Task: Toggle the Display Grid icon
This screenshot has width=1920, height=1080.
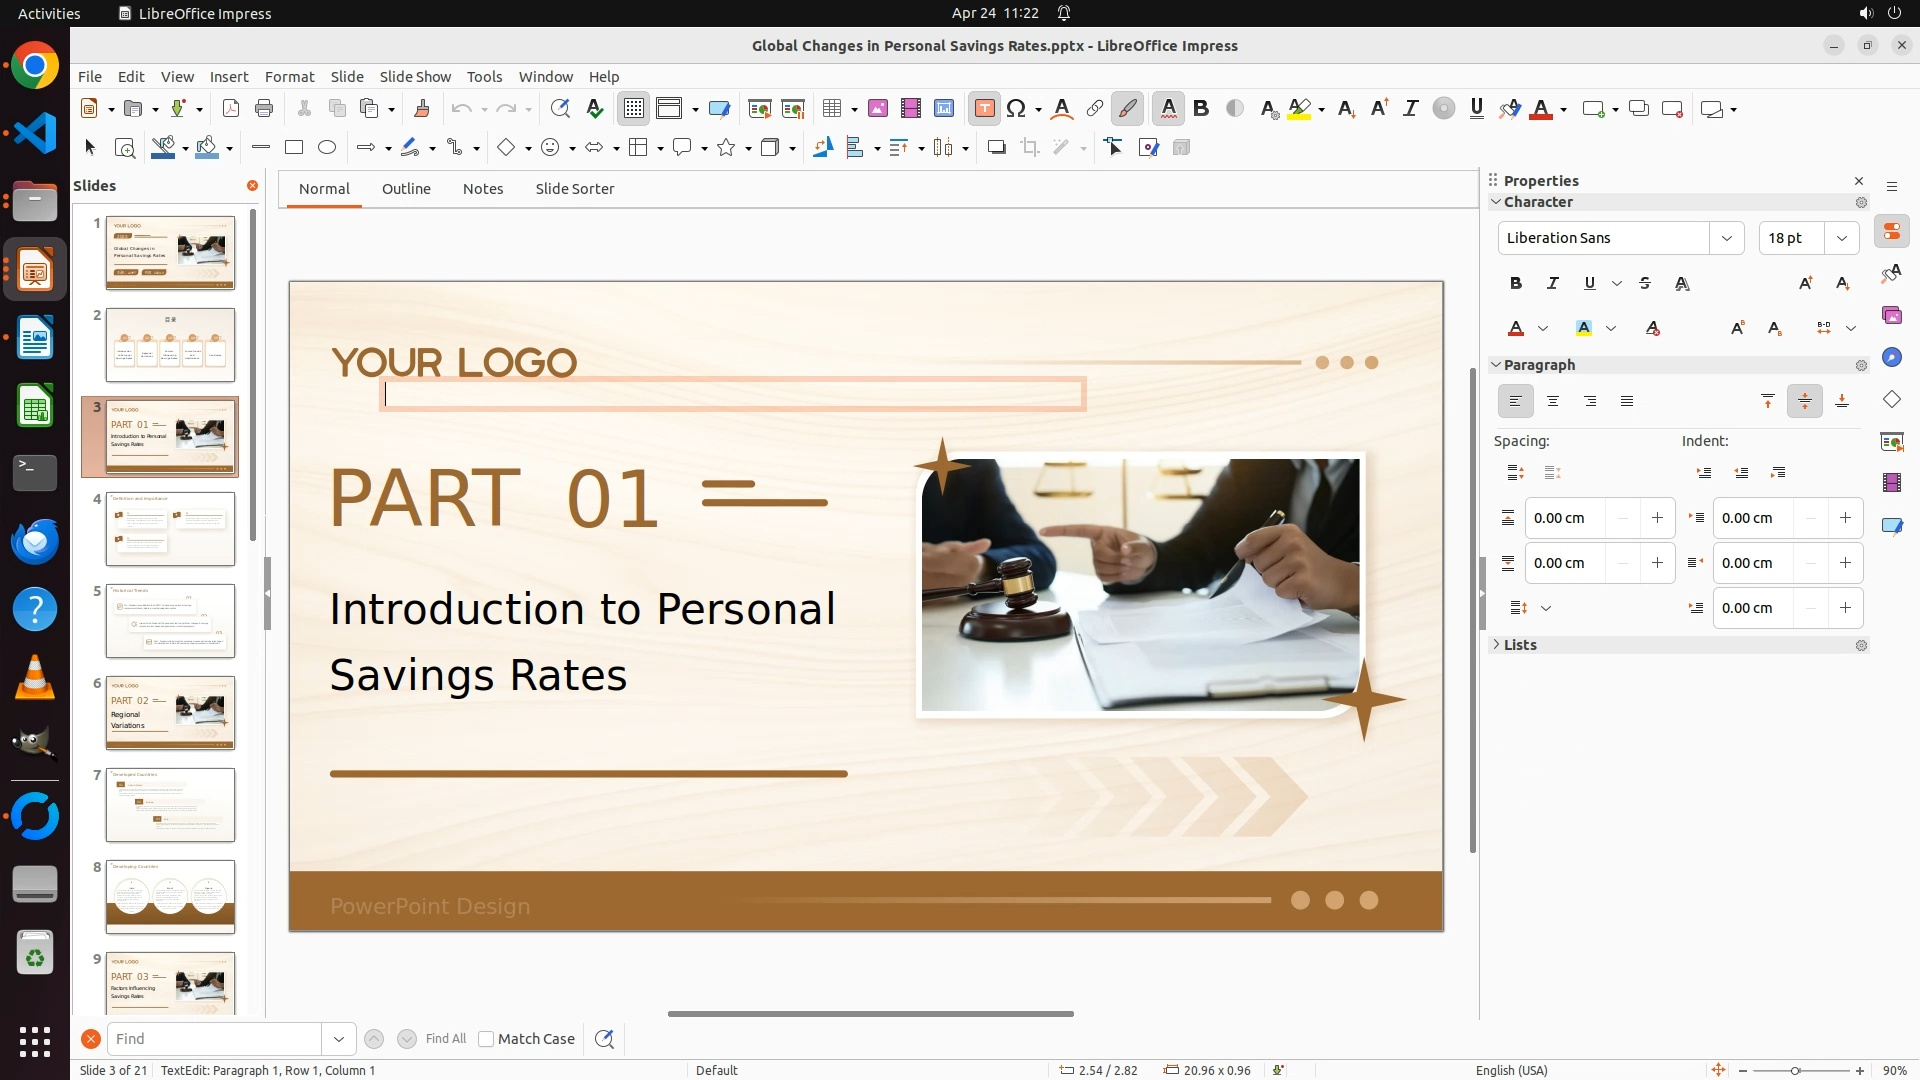Action: pos(634,109)
